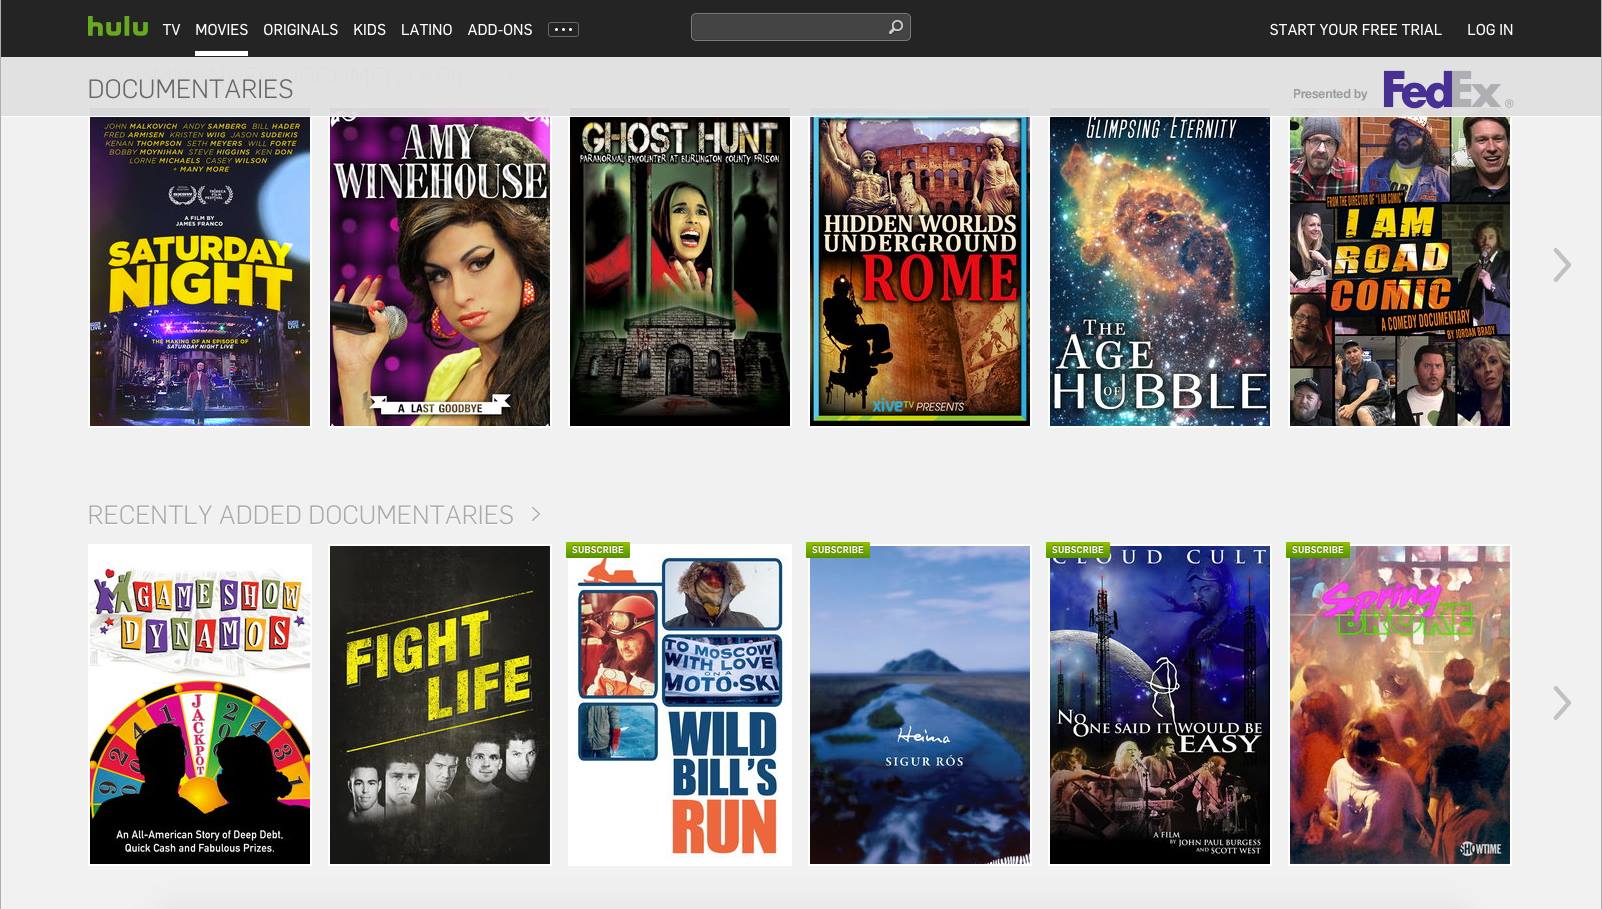Select No One Said It Would Be Easy poster

click(x=1160, y=705)
